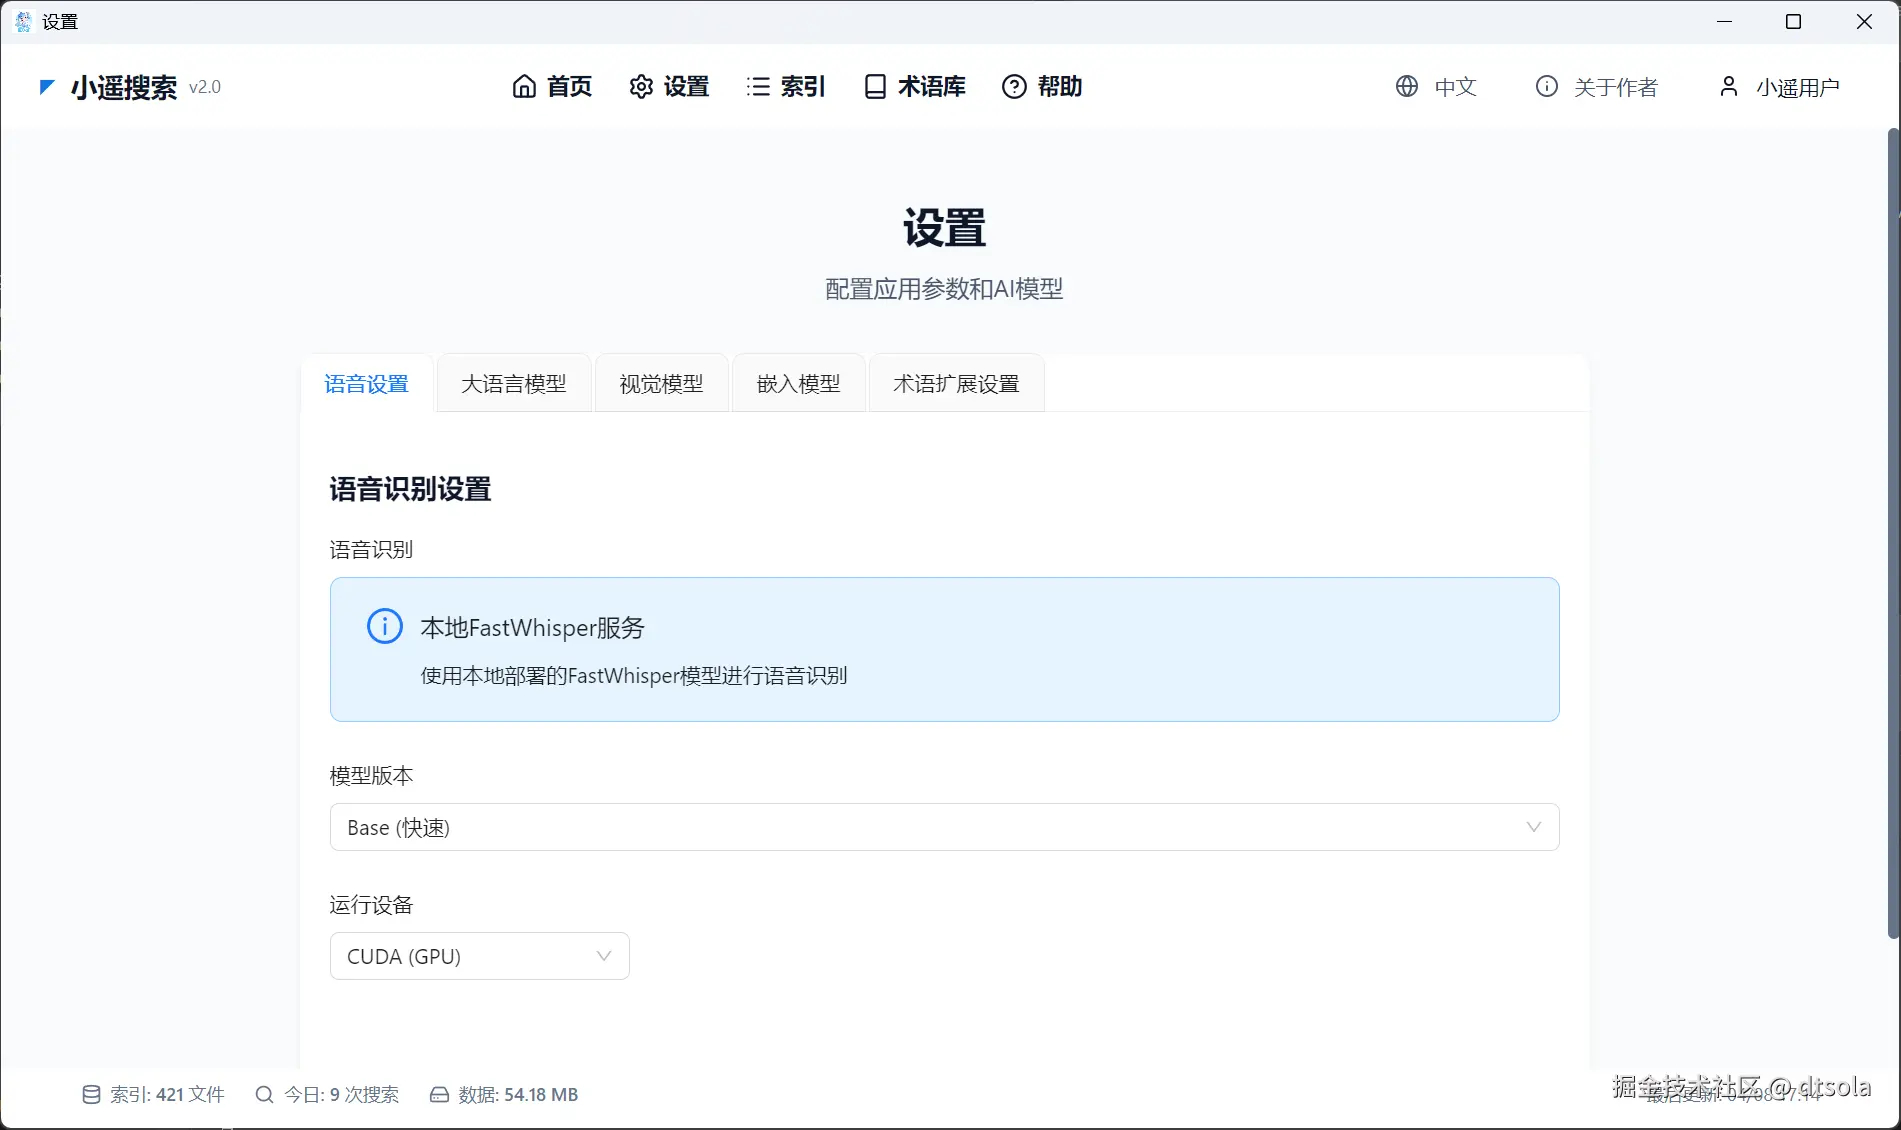Open the 模型版本 Base dropdown
This screenshot has height=1130, width=1901.
coord(944,827)
